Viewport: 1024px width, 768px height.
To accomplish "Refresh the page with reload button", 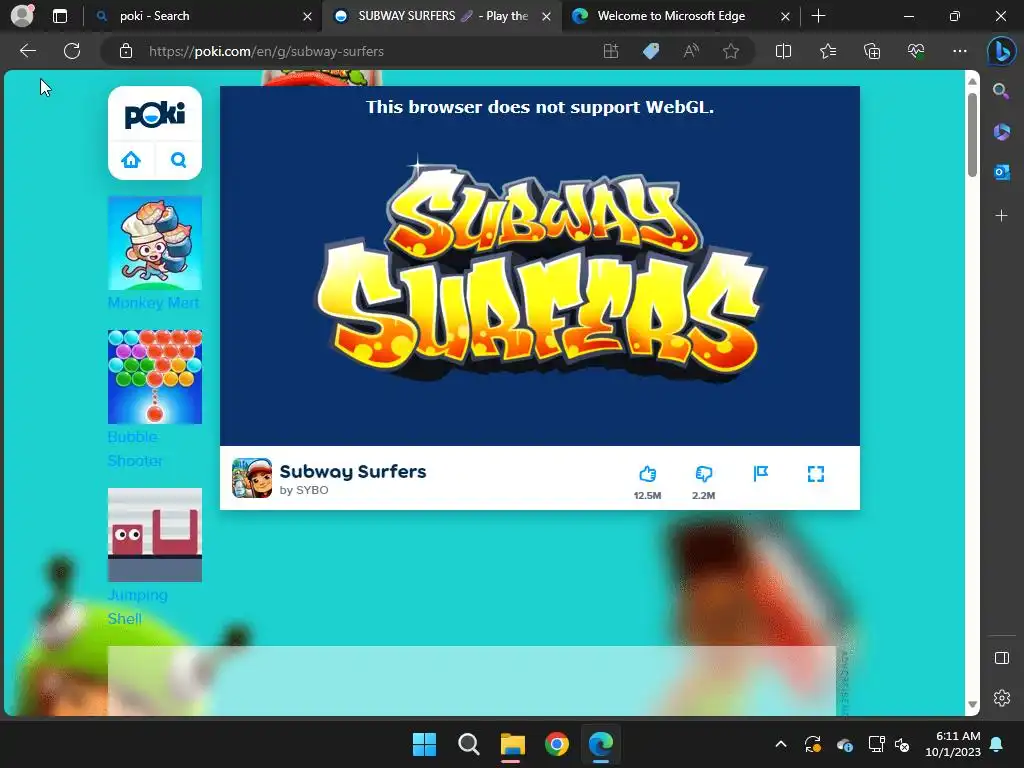I will (72, 51).
